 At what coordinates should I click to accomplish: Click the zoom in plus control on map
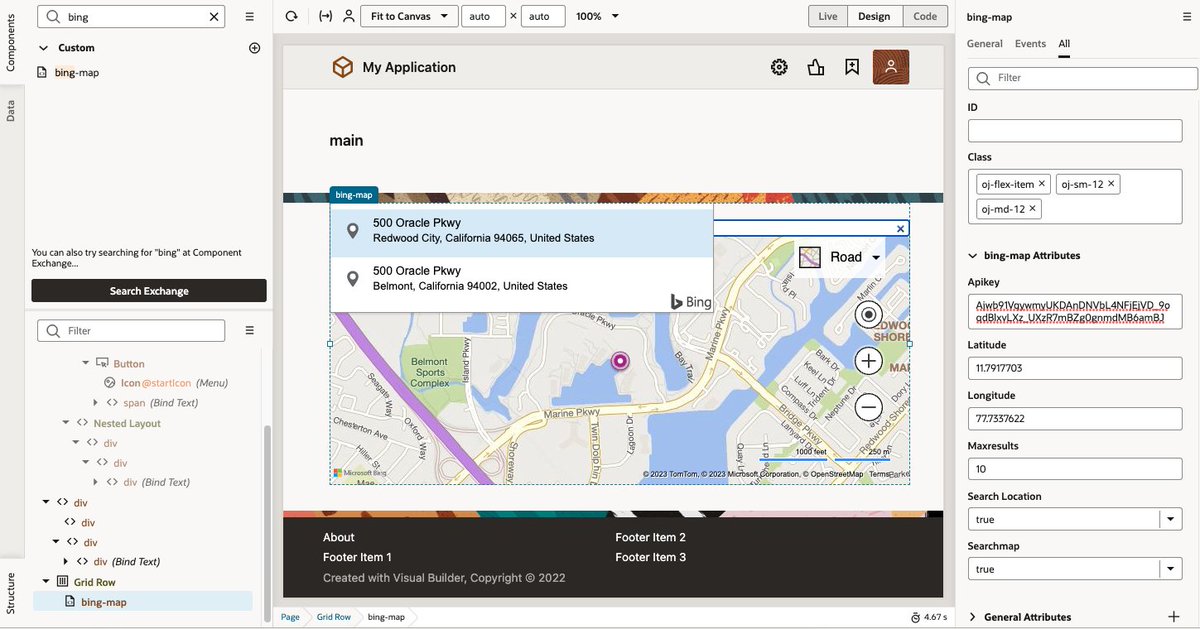pyautogui.click(x=868, y=360)
